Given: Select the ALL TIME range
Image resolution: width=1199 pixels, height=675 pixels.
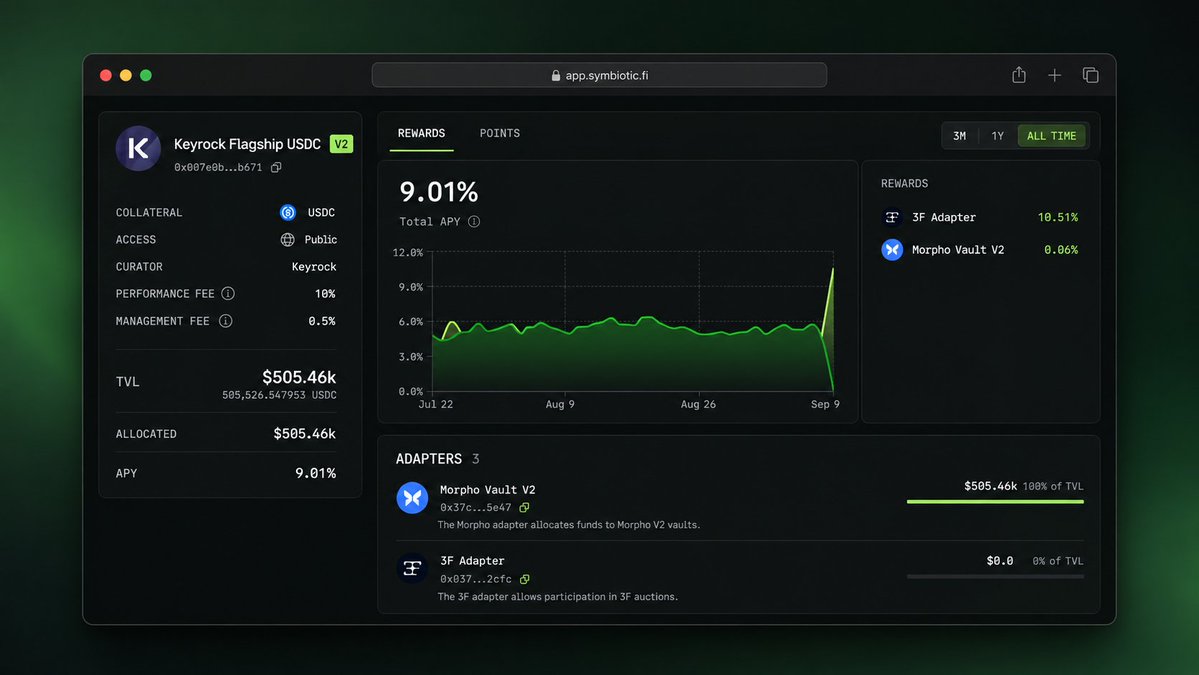Looking at the screenshot, I should pyautogui.click(x=1051, y=136).
